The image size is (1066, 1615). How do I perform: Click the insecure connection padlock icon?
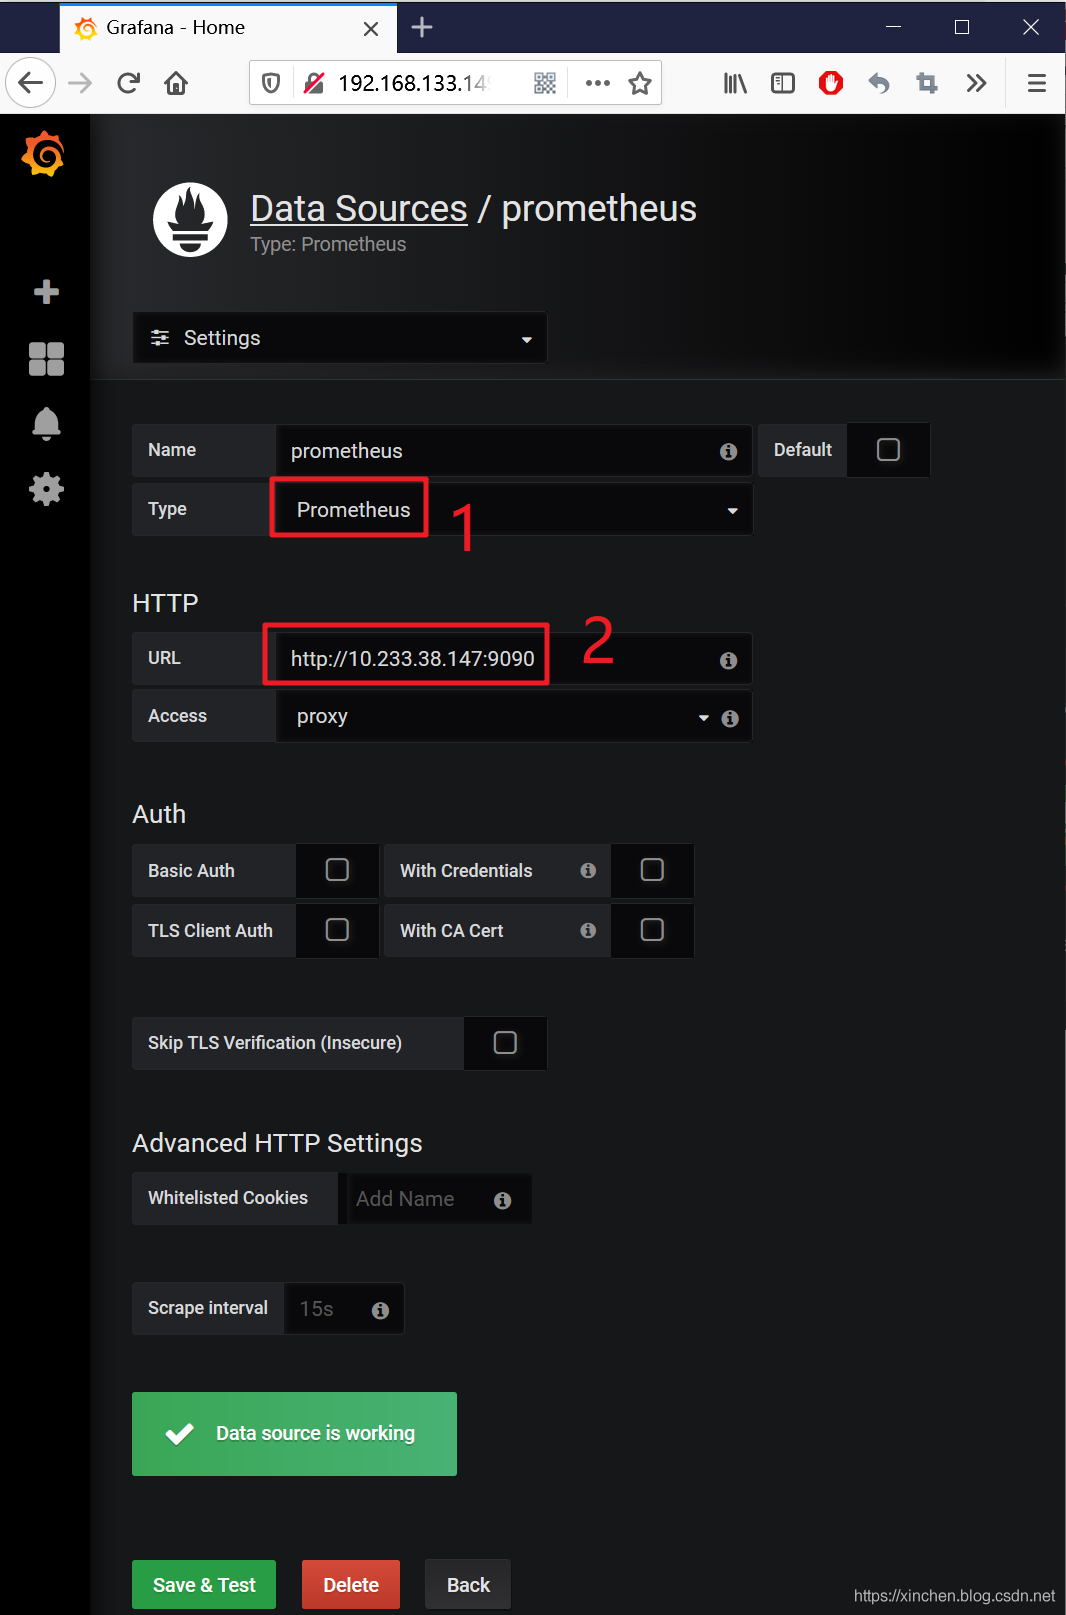(x=314, y=83)
